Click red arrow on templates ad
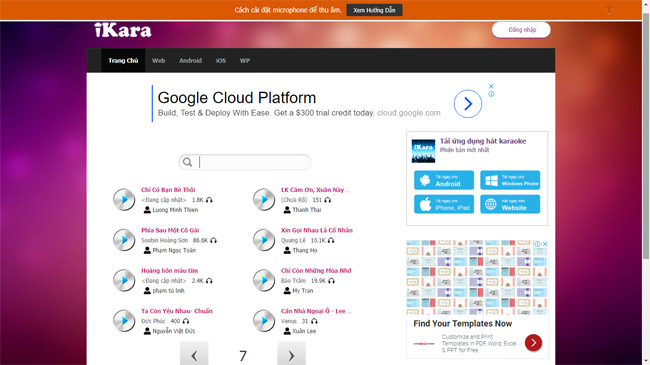 (x=533, y=343)
